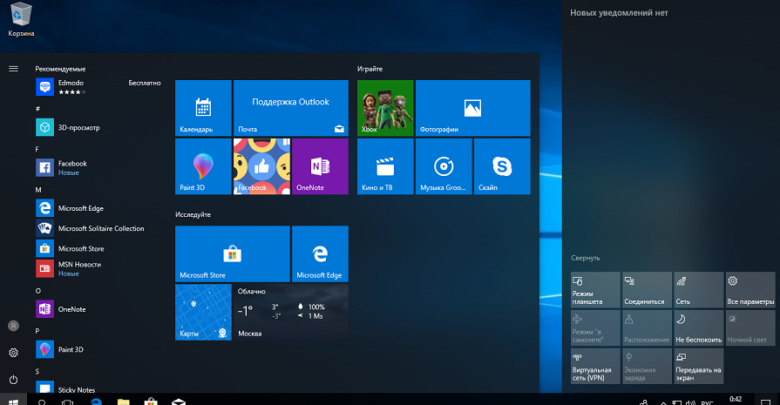780x405 pixels.
Task: Click the # letter header in app list
Action: coord(38,108)
